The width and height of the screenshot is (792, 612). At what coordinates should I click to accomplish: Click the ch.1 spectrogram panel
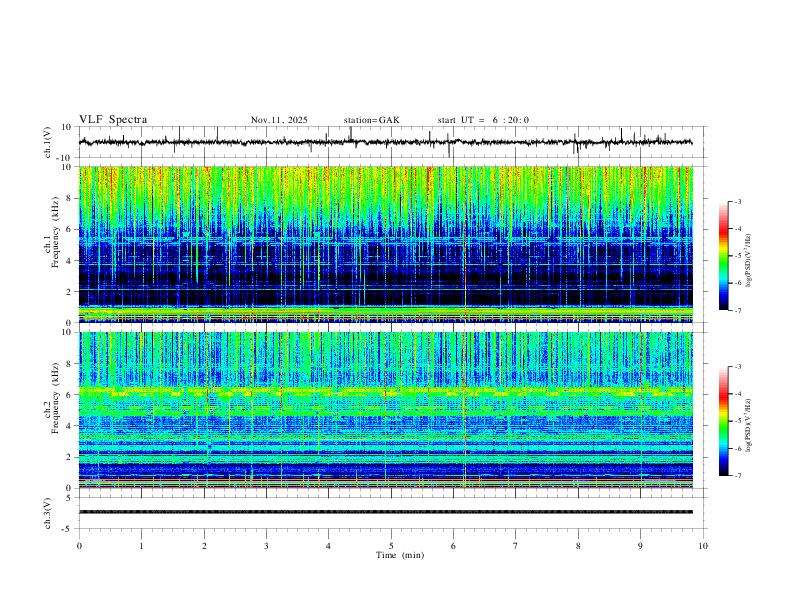tap(385, 244)
